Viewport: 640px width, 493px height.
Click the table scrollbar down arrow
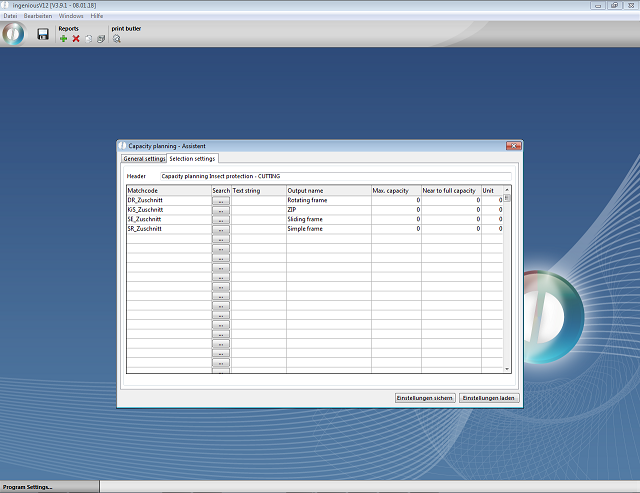pos(507,369)
